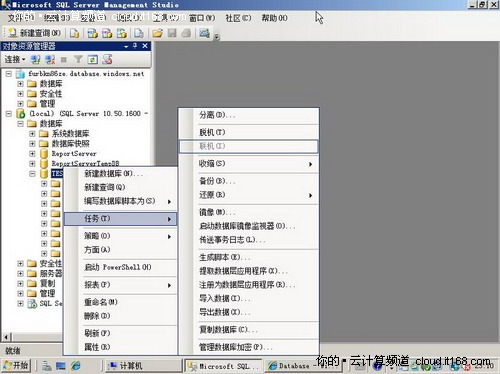
Task: Choose 注册为数据层应用程序(R)...
Action: click(x=249, y=285)
